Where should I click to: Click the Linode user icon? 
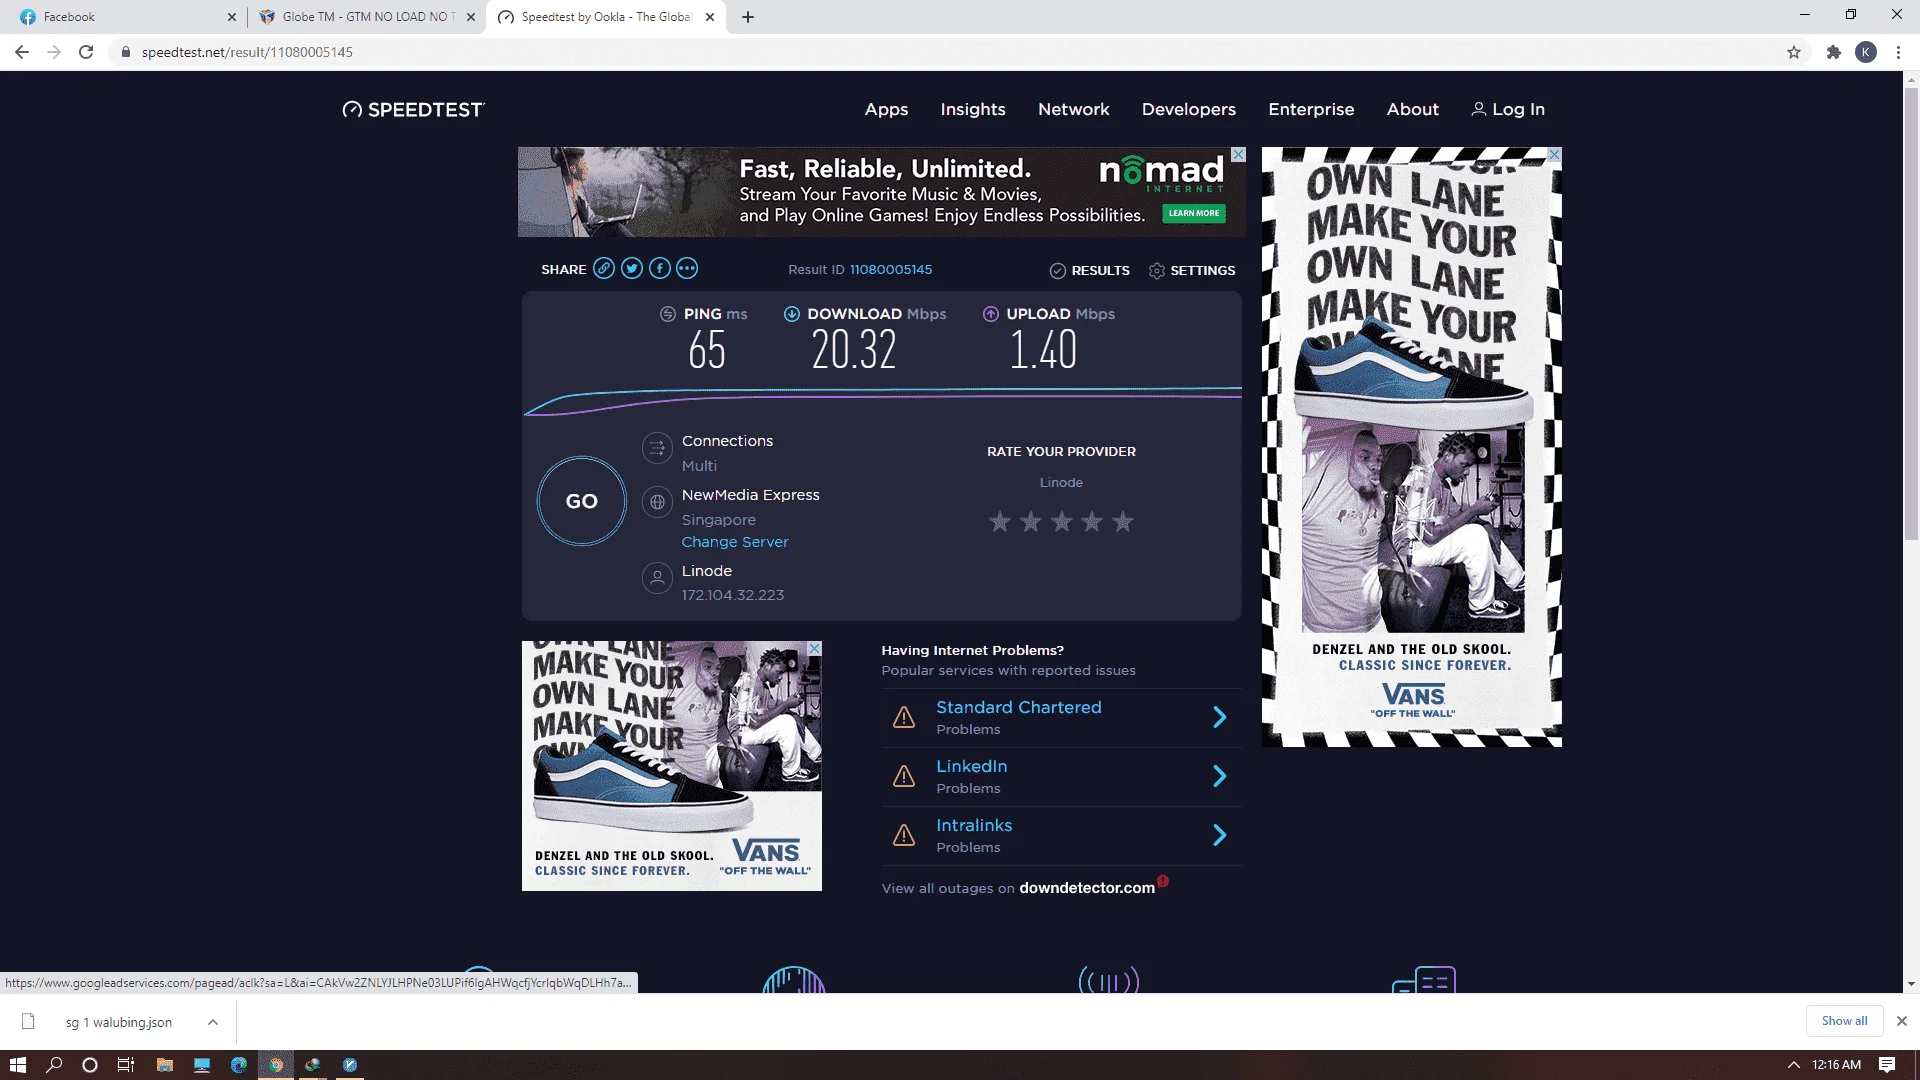657,578
